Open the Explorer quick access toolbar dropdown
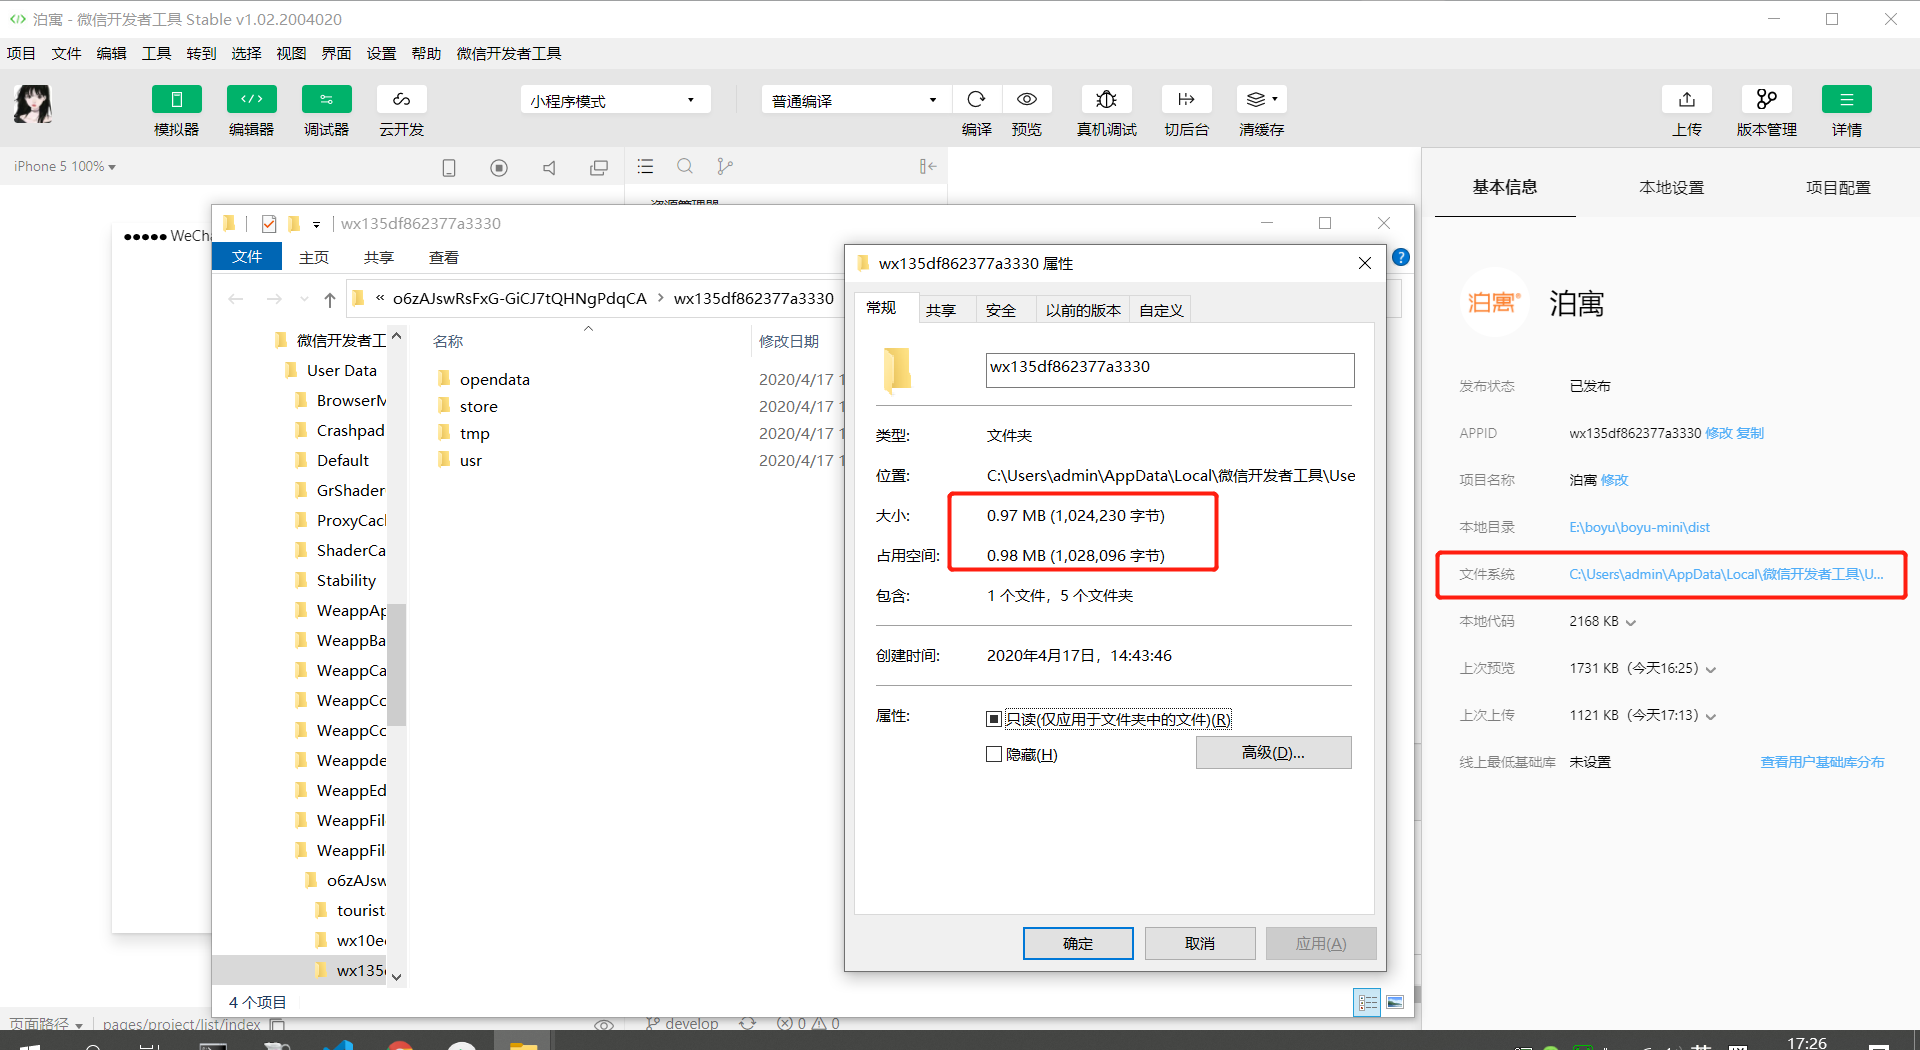Image resolution: width=1920 pixels, height=1050 pixels. click(316, 224)
